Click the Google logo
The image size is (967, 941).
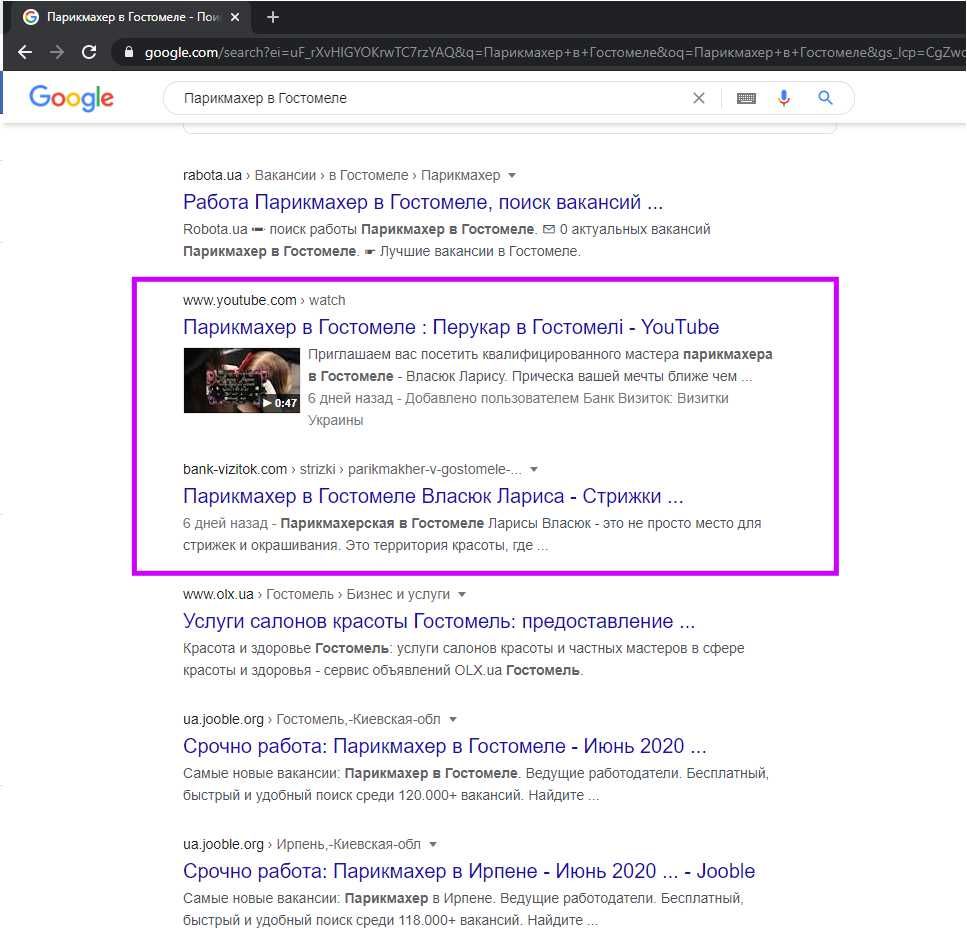[x=71, y=98]
